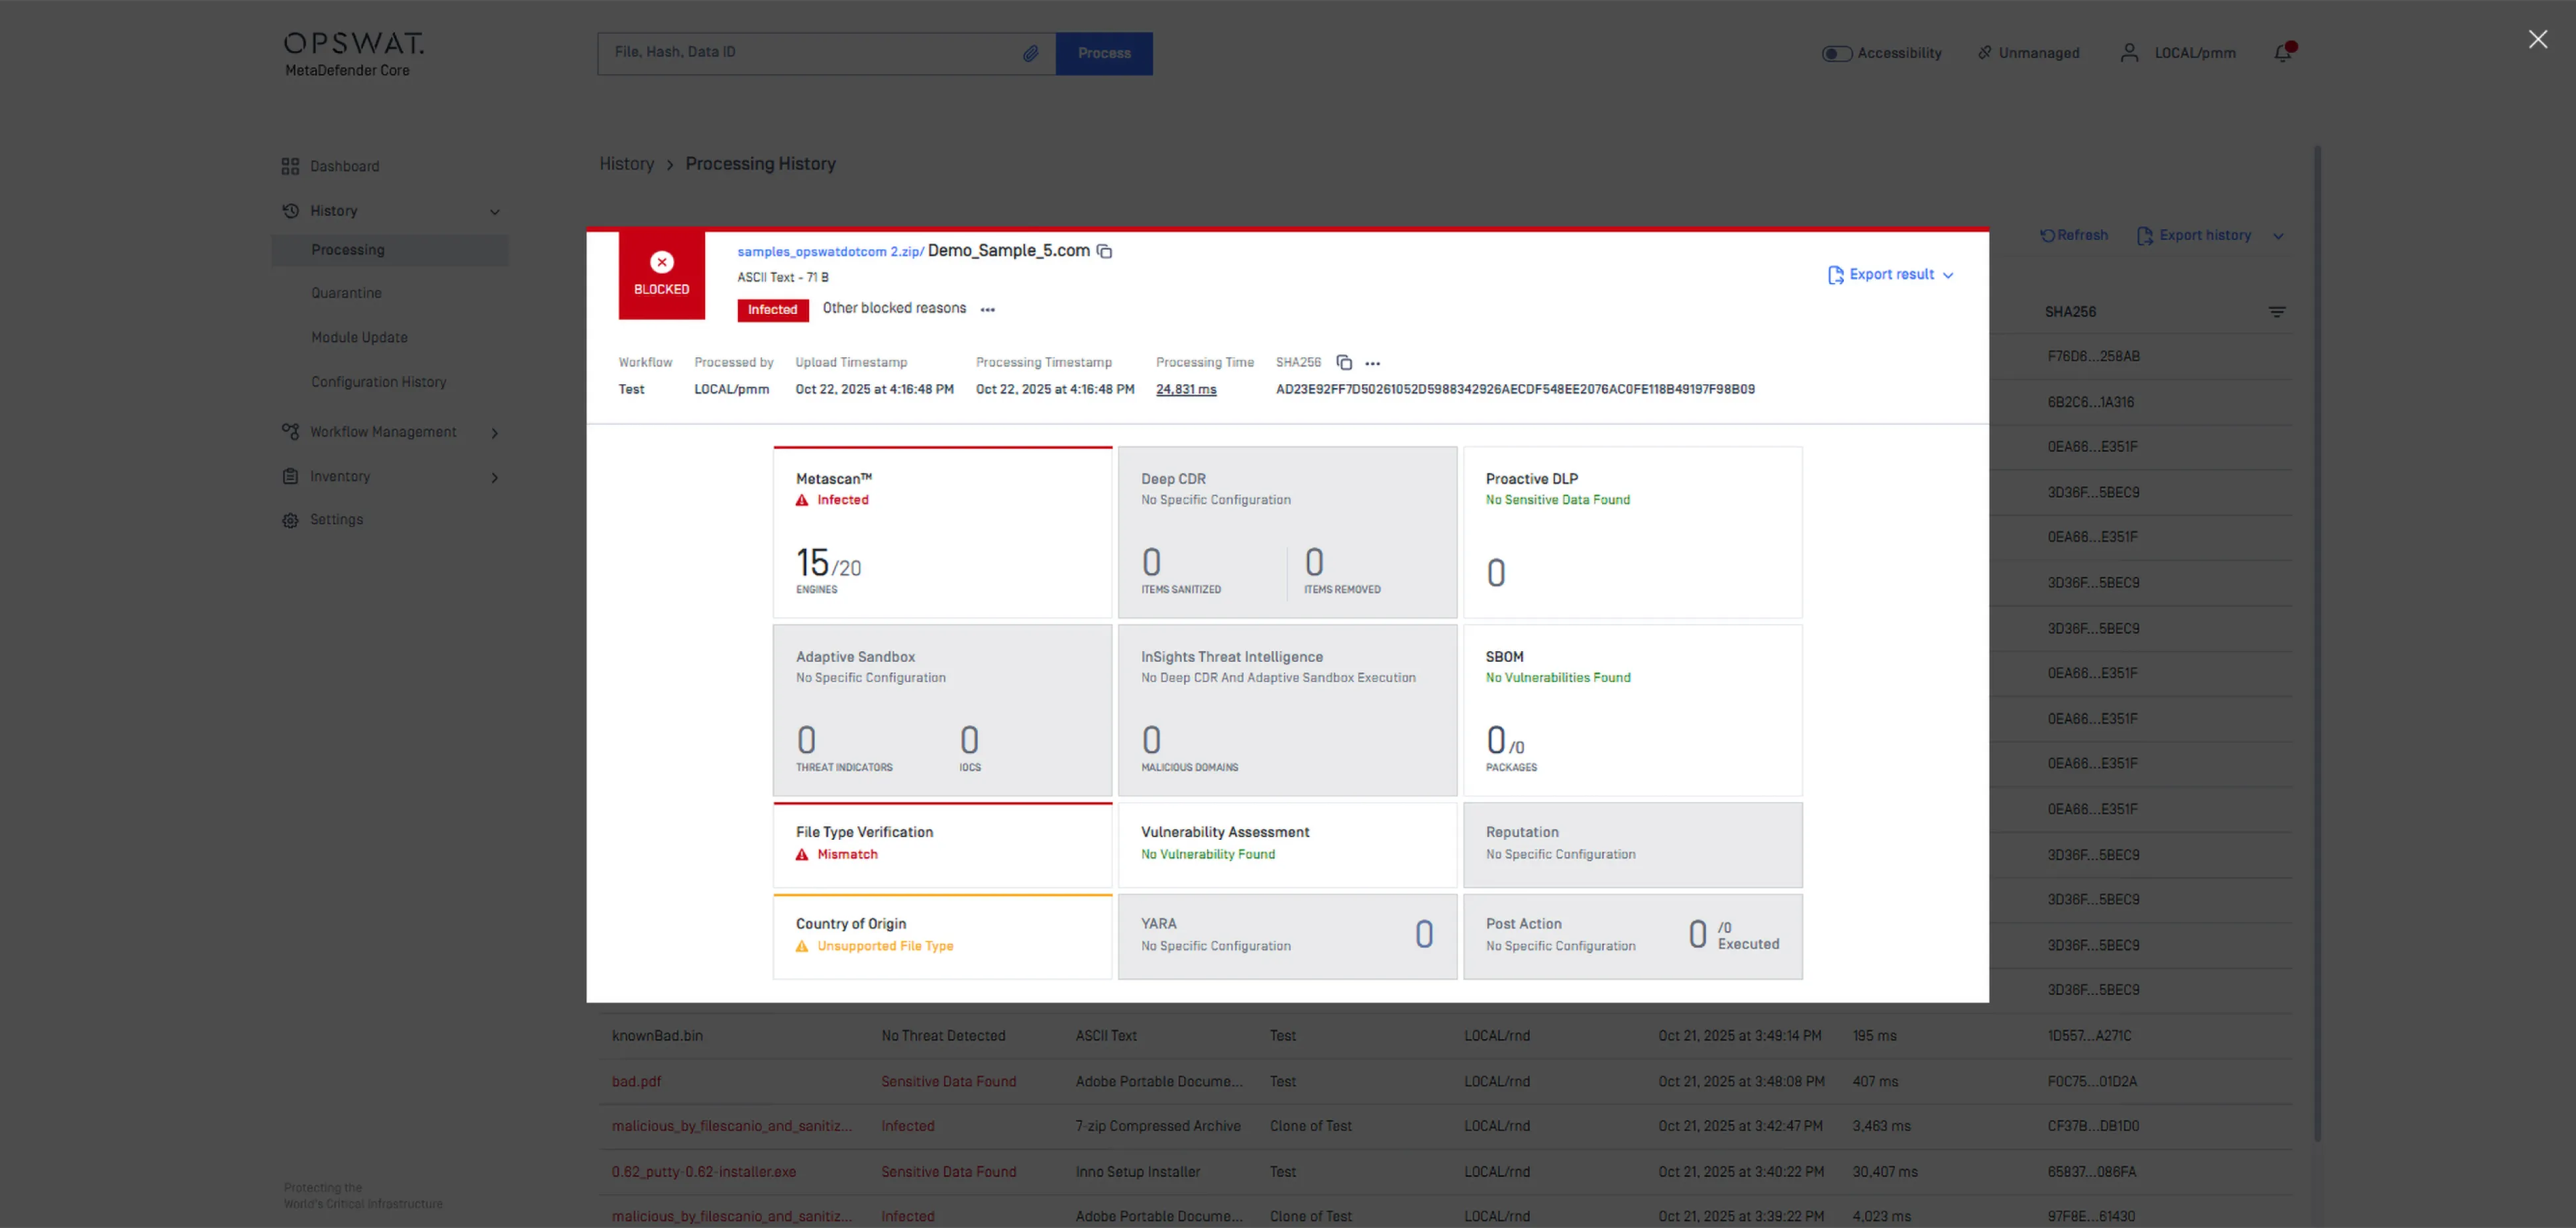
Task: Open samples_opswatdotcom 2.zip parent link
Action: pos(829,252)
